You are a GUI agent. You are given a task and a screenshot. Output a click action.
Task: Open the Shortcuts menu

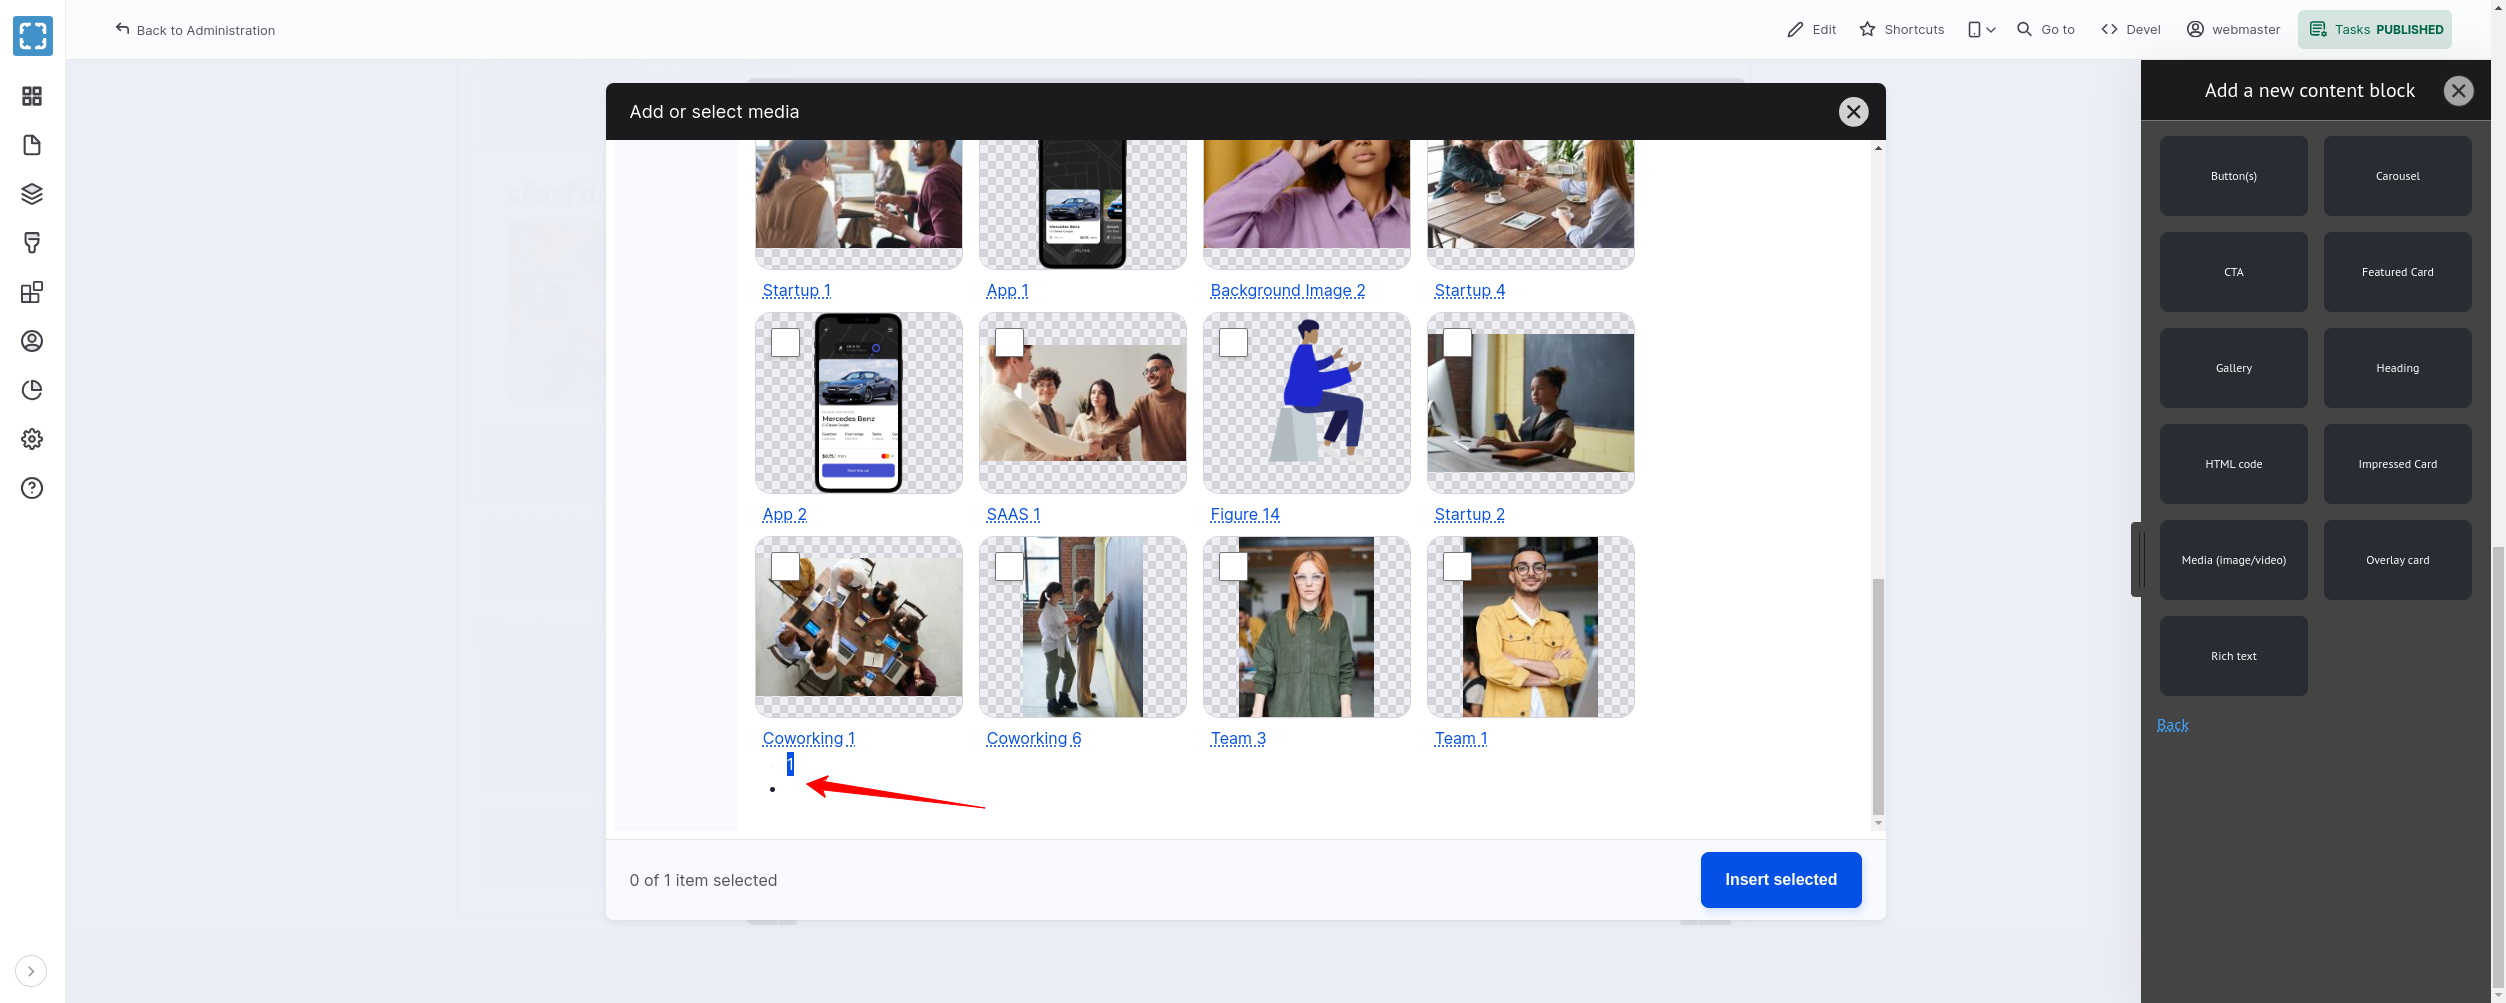(1902, 30)
